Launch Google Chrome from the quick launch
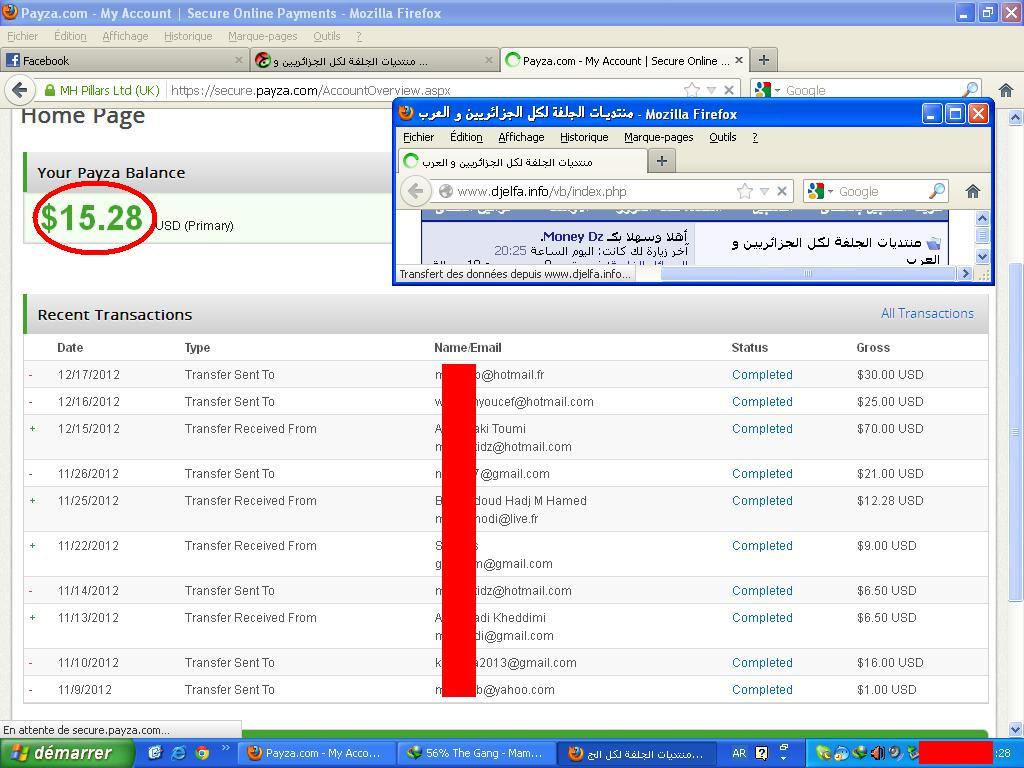The width and height of the screenshot is (1024, 768). click(202, 753)
